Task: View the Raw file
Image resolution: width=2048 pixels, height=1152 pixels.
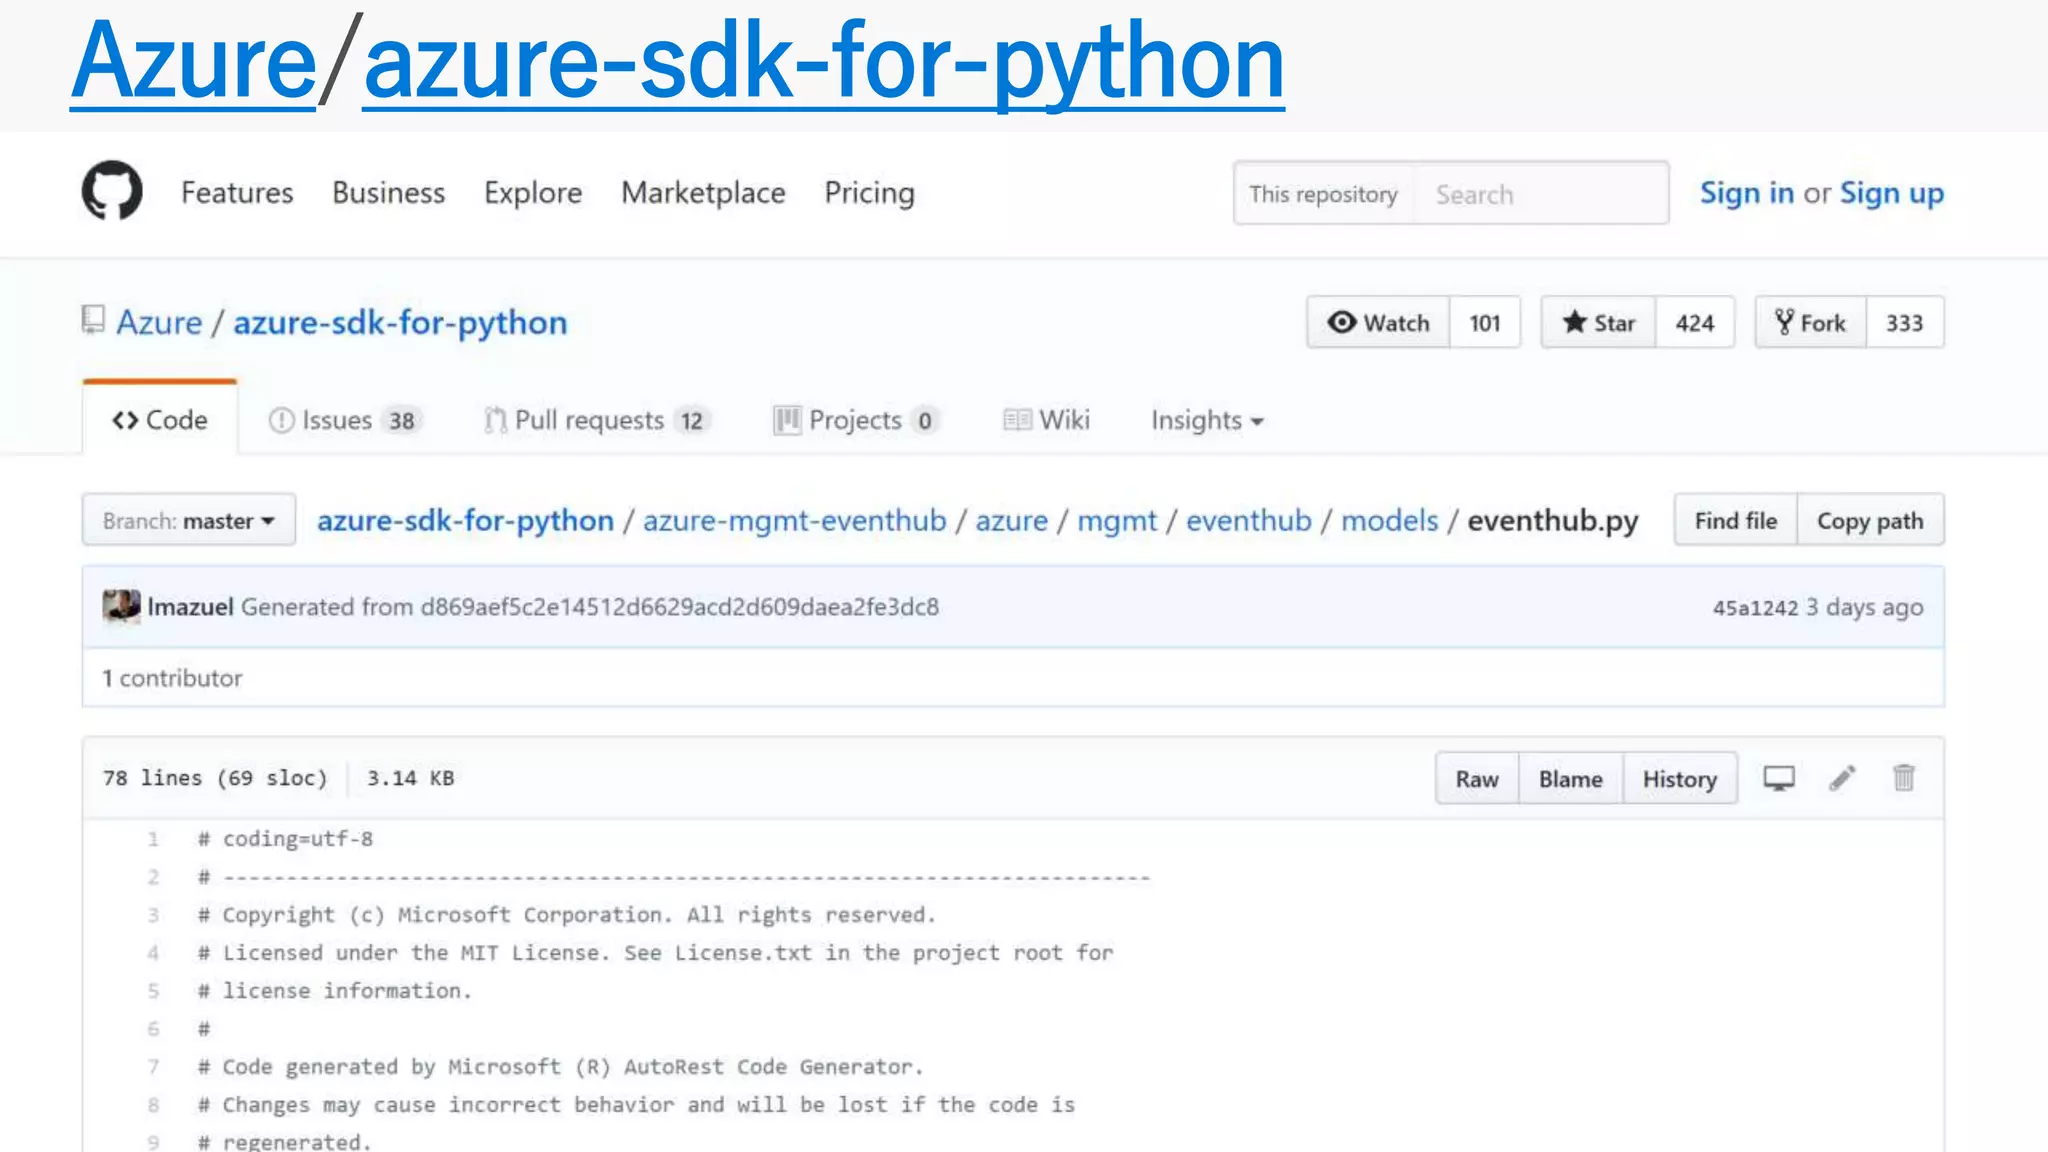Action: [1477, 778]
